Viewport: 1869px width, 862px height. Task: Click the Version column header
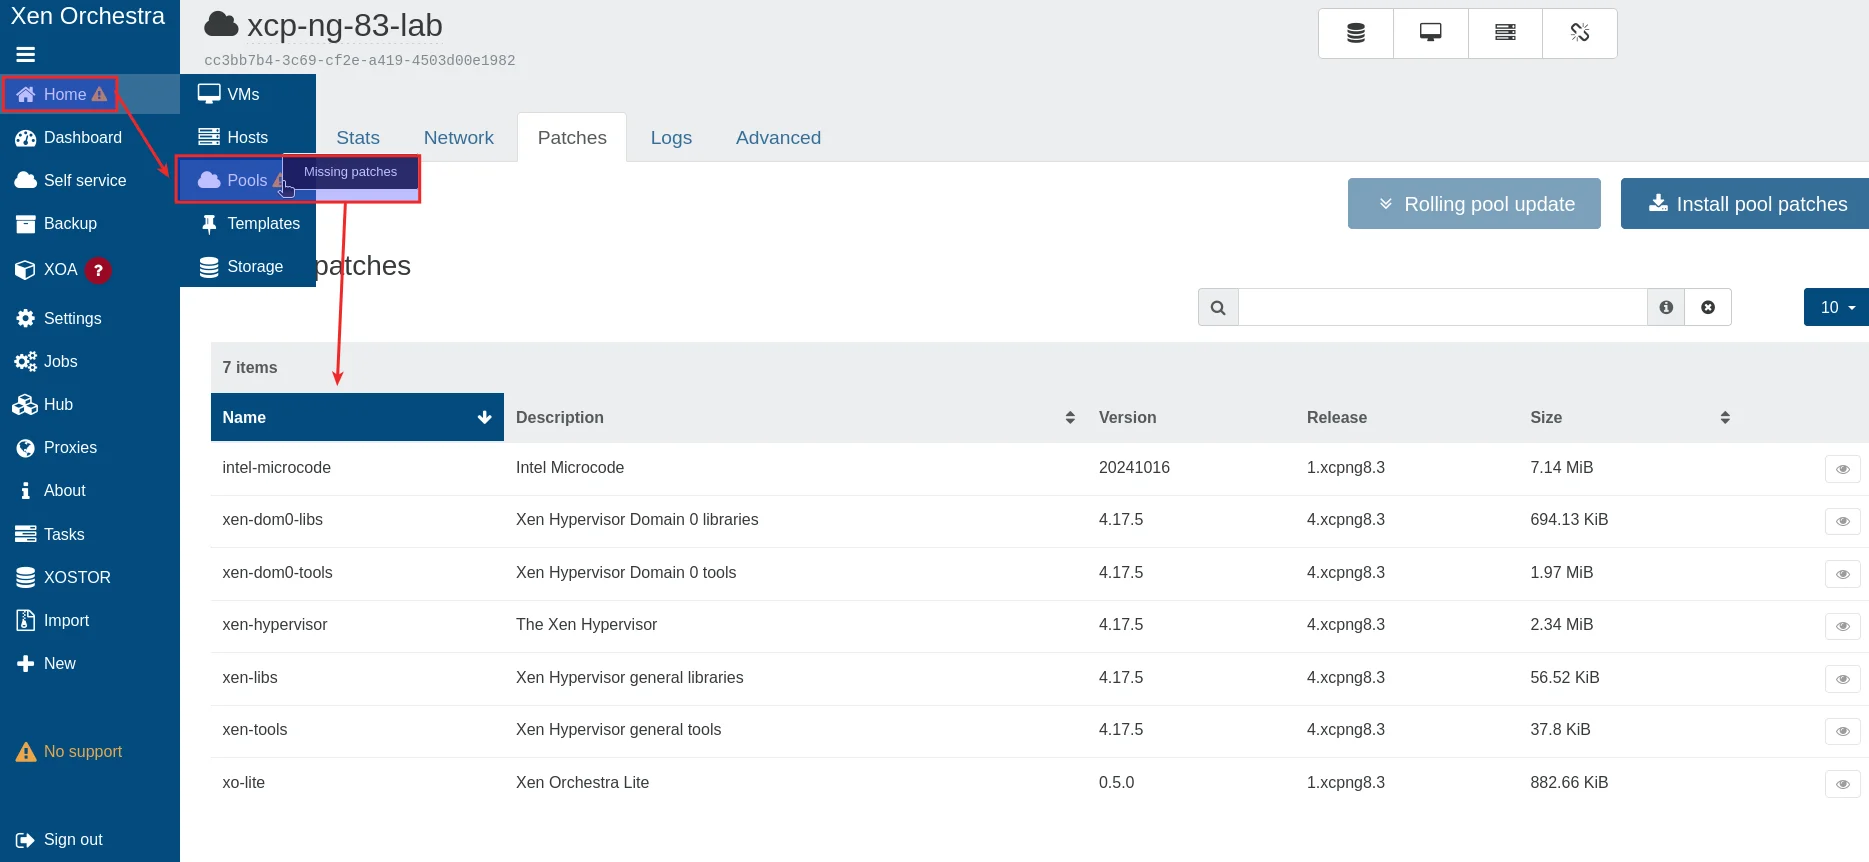click(x=1127, y=418)
